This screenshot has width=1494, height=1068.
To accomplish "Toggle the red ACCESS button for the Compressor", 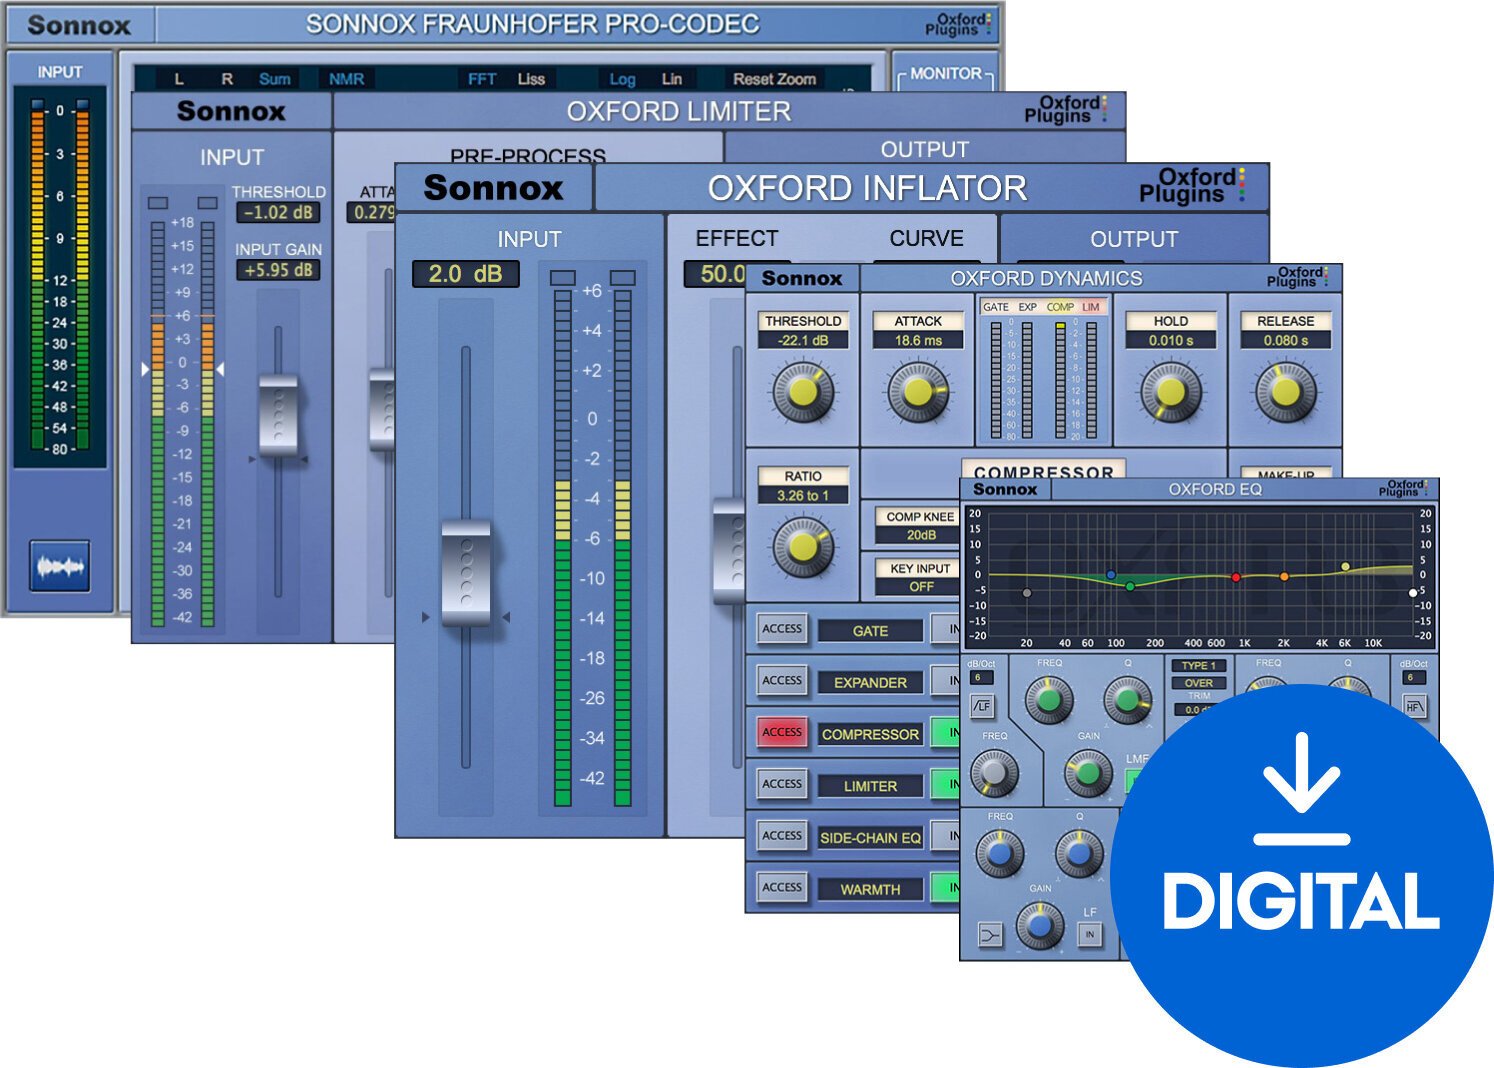I will coord(782,732).
